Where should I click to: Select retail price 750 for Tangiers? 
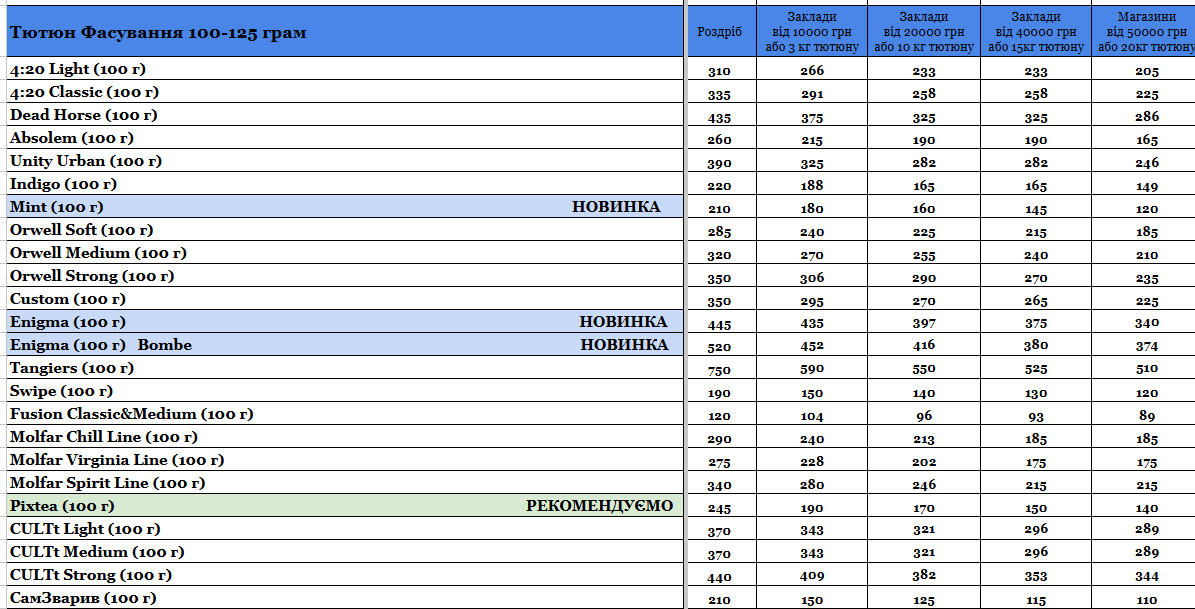(x=719, y=370)
